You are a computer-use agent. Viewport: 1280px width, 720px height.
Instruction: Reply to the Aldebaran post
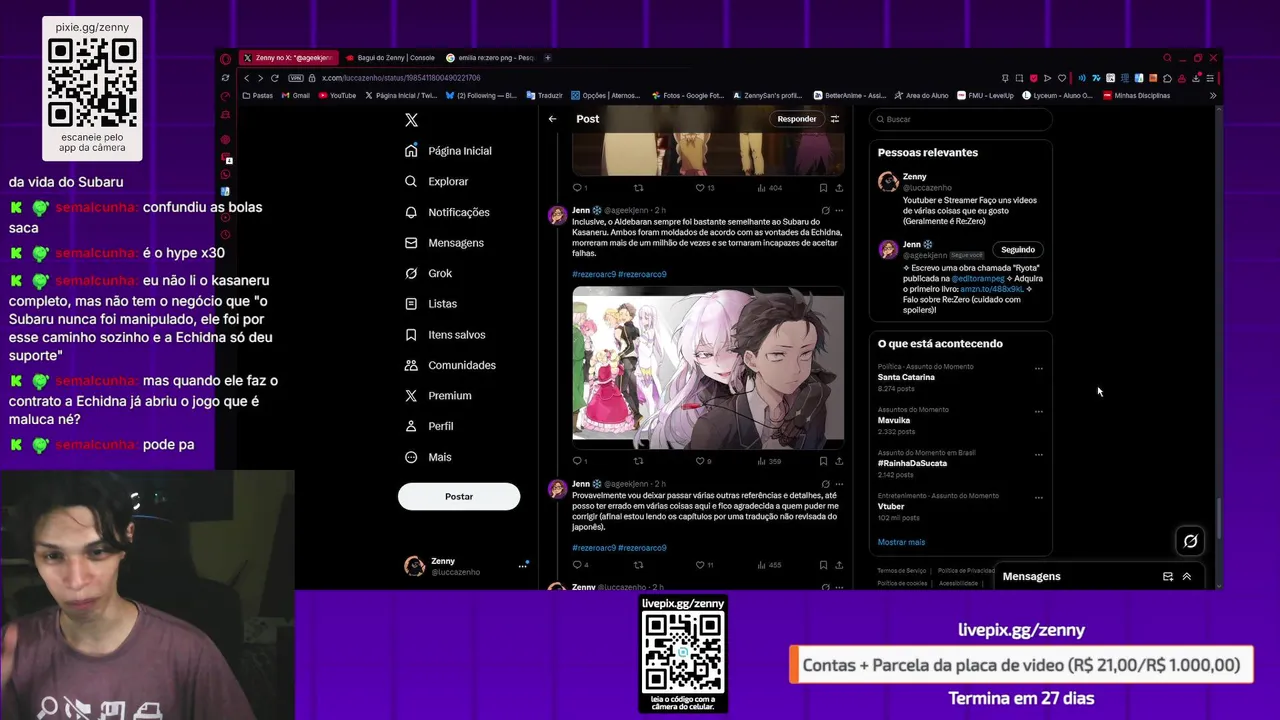click(577, 461)
